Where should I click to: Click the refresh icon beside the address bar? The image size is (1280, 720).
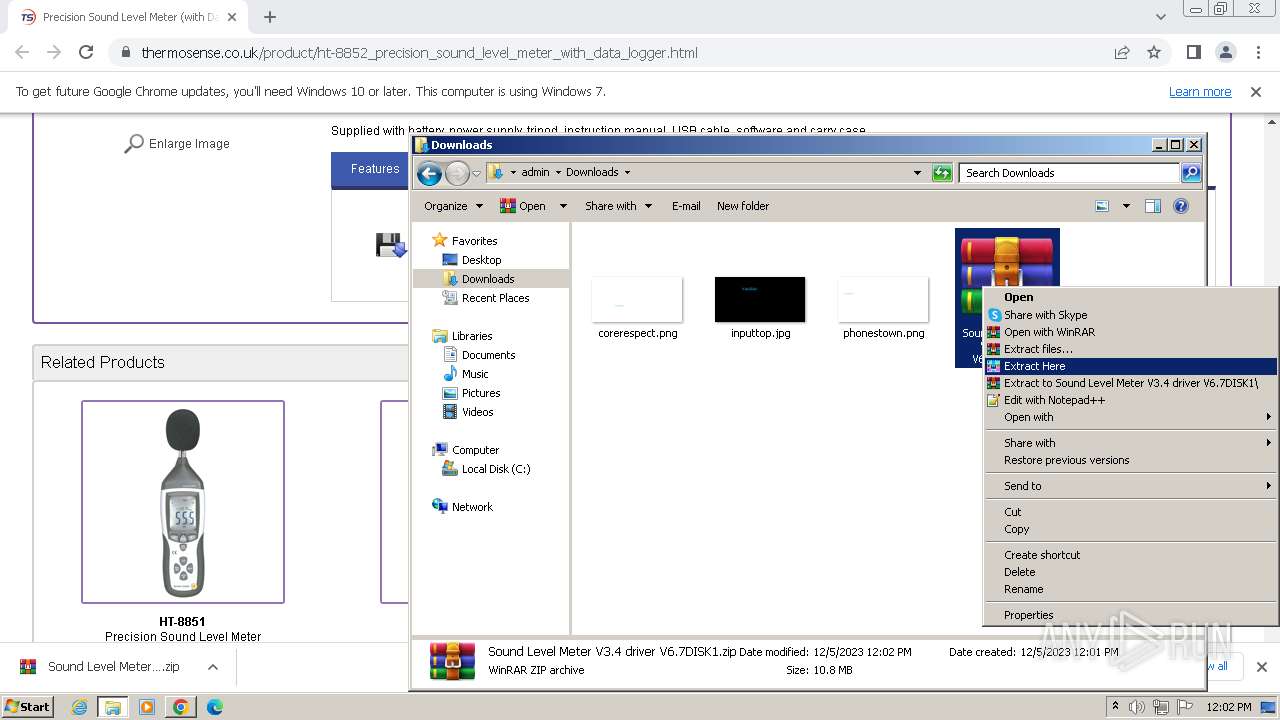(x=942, y=173)
